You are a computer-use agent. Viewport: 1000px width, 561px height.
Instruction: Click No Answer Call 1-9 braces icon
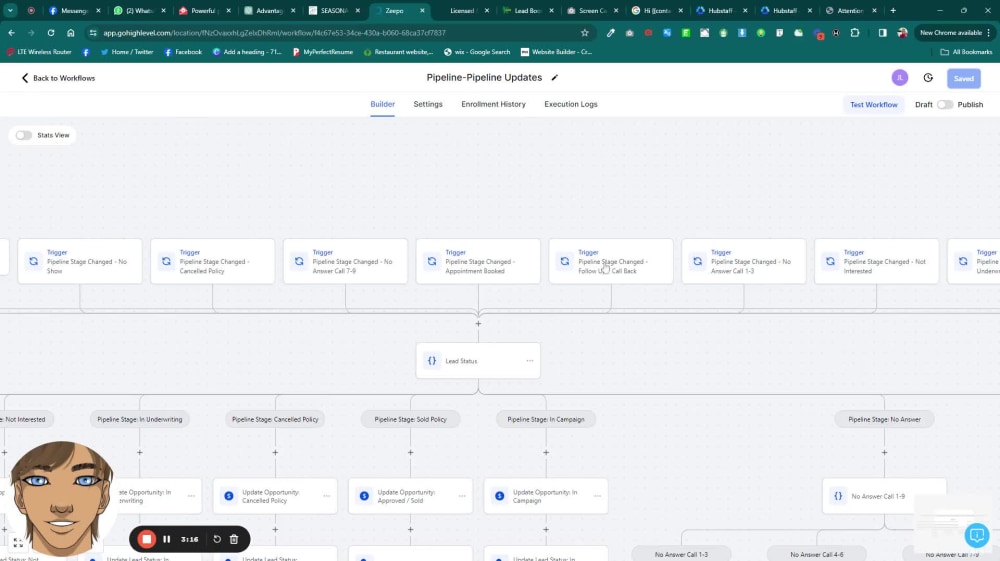838,496
